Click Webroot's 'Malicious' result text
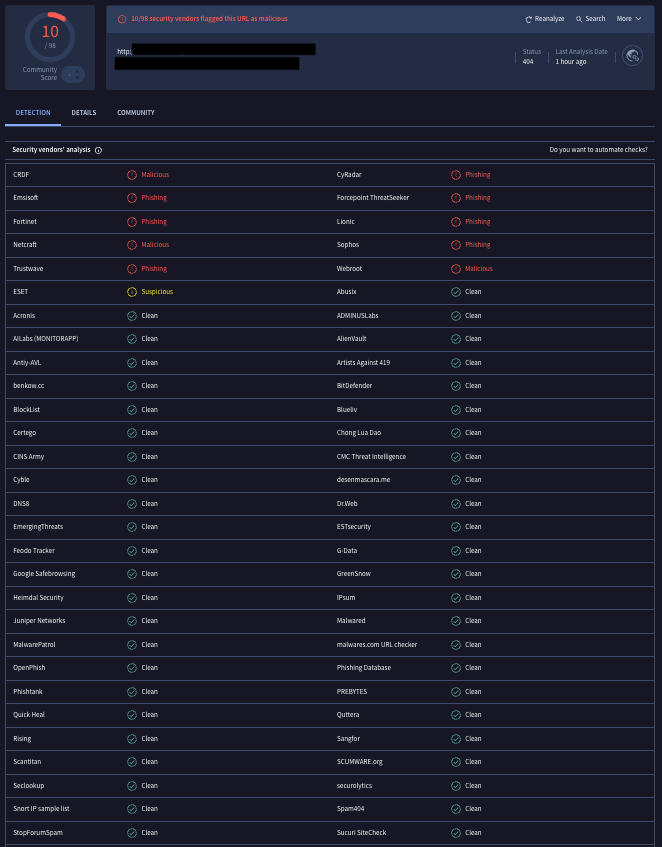The height and width of the screenshot is (847, 662). pos(479,268)
